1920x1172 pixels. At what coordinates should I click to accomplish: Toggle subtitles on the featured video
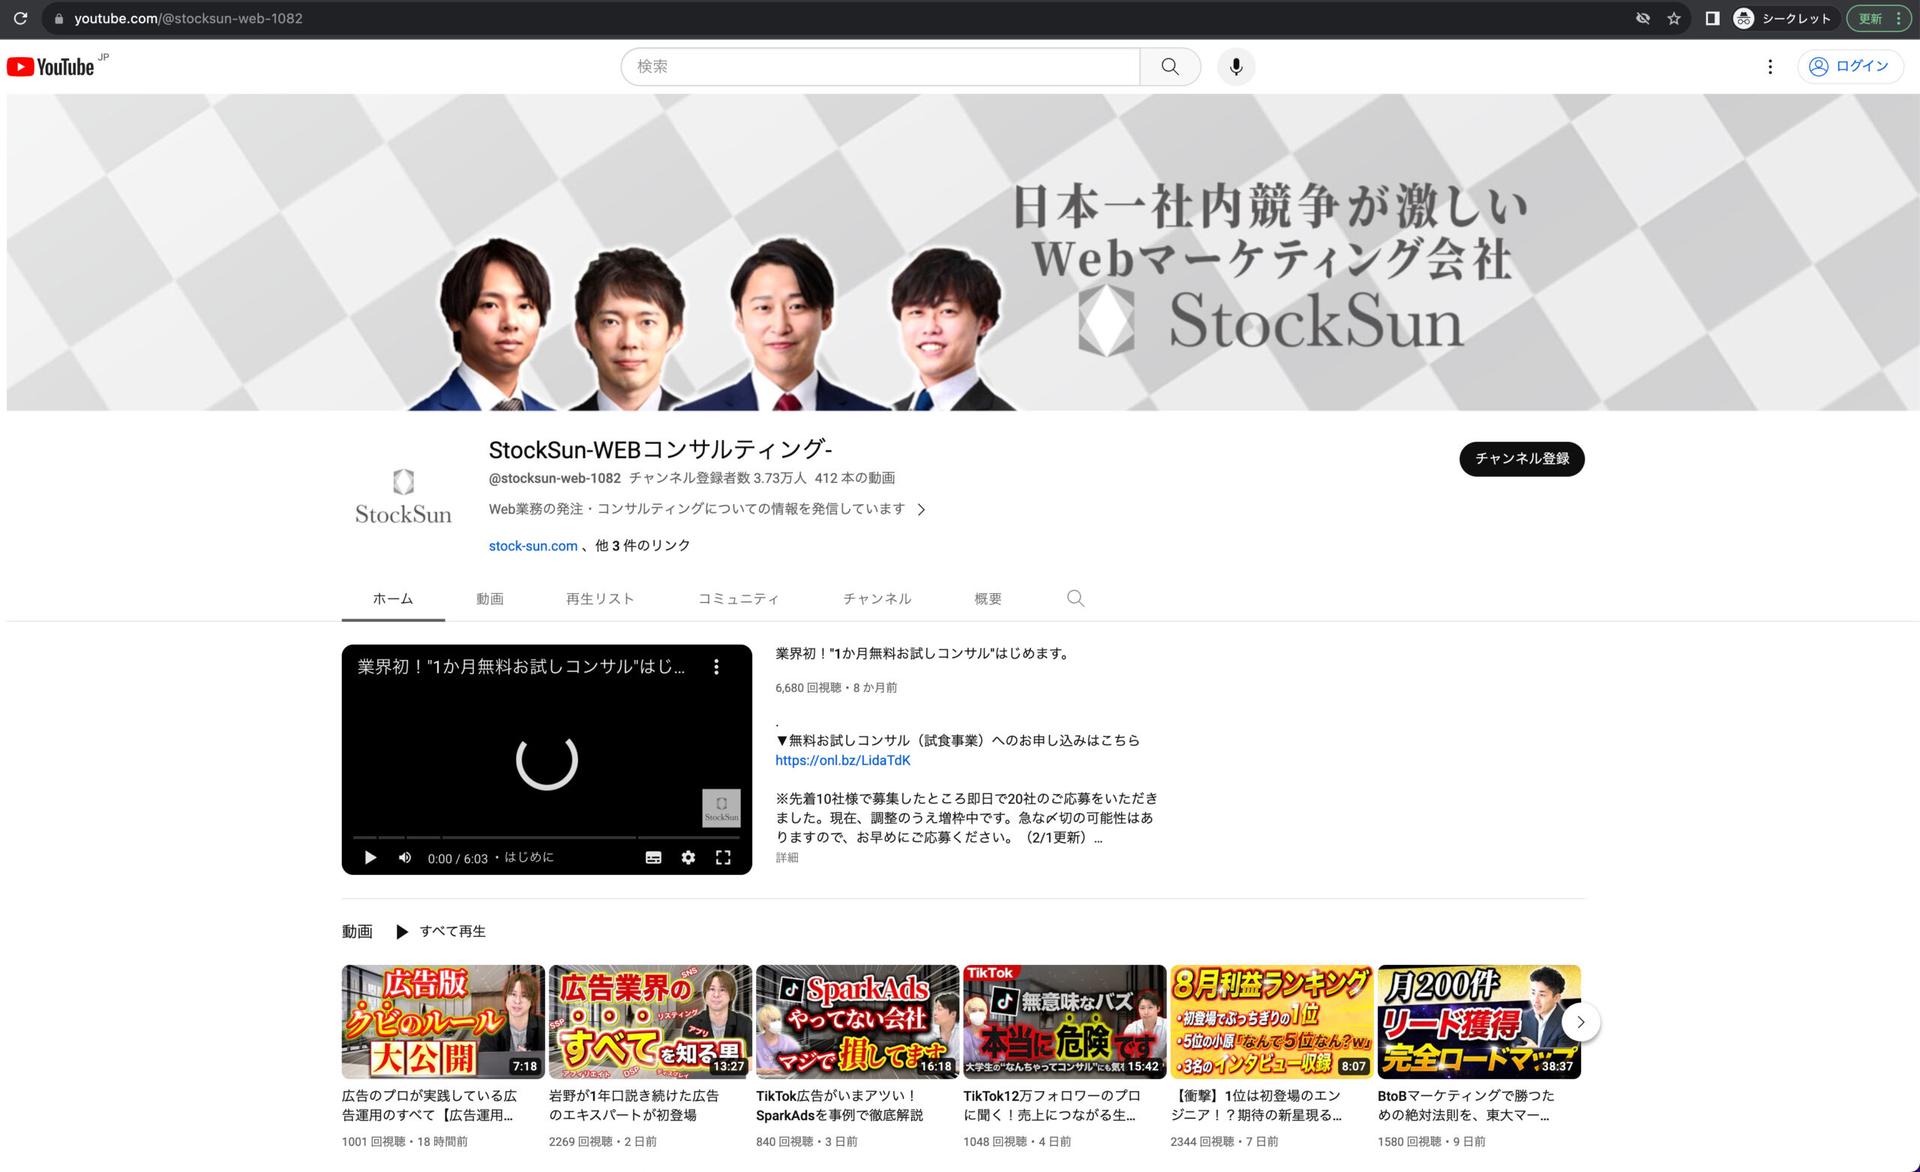[653, 858]
